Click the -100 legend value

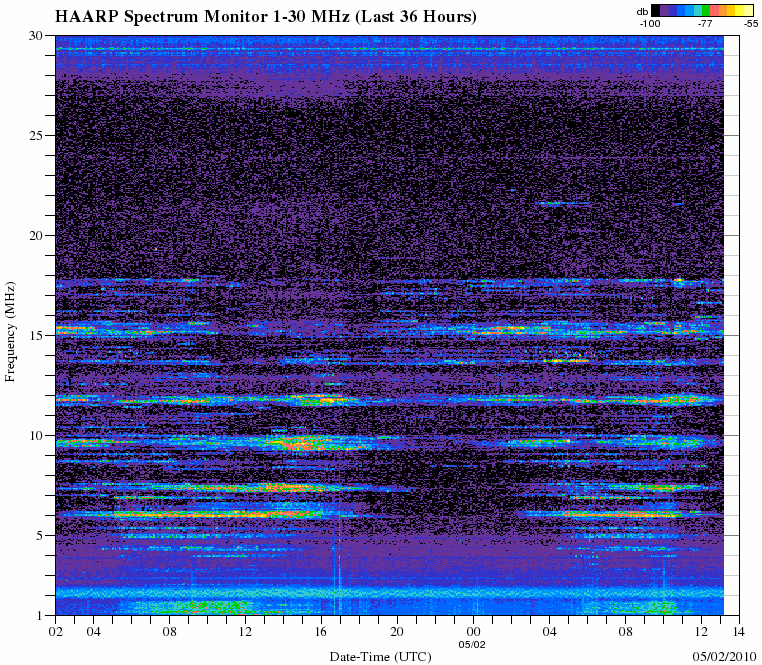[x=650, y=23]
